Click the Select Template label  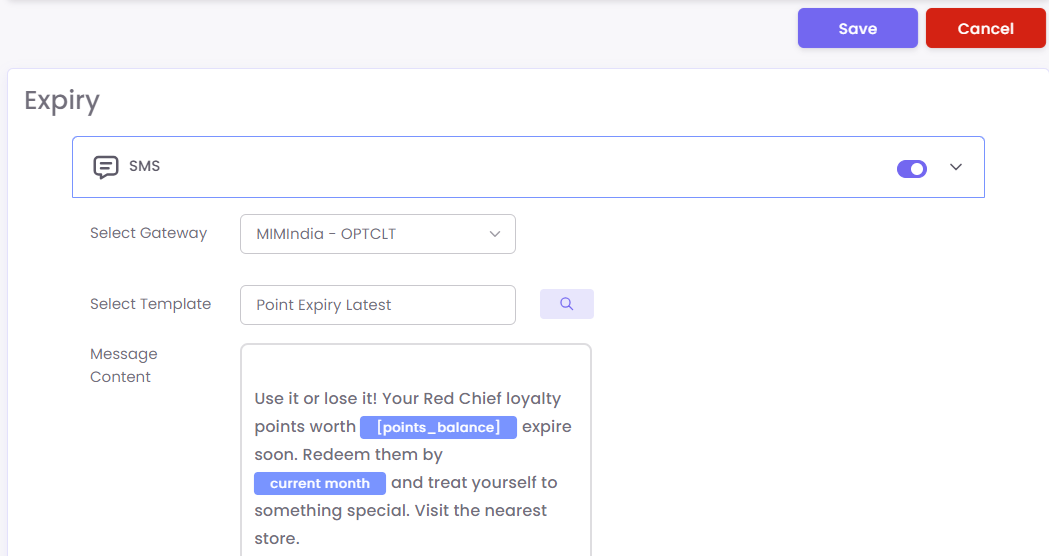pyautogui.click(x=150, y=304)
